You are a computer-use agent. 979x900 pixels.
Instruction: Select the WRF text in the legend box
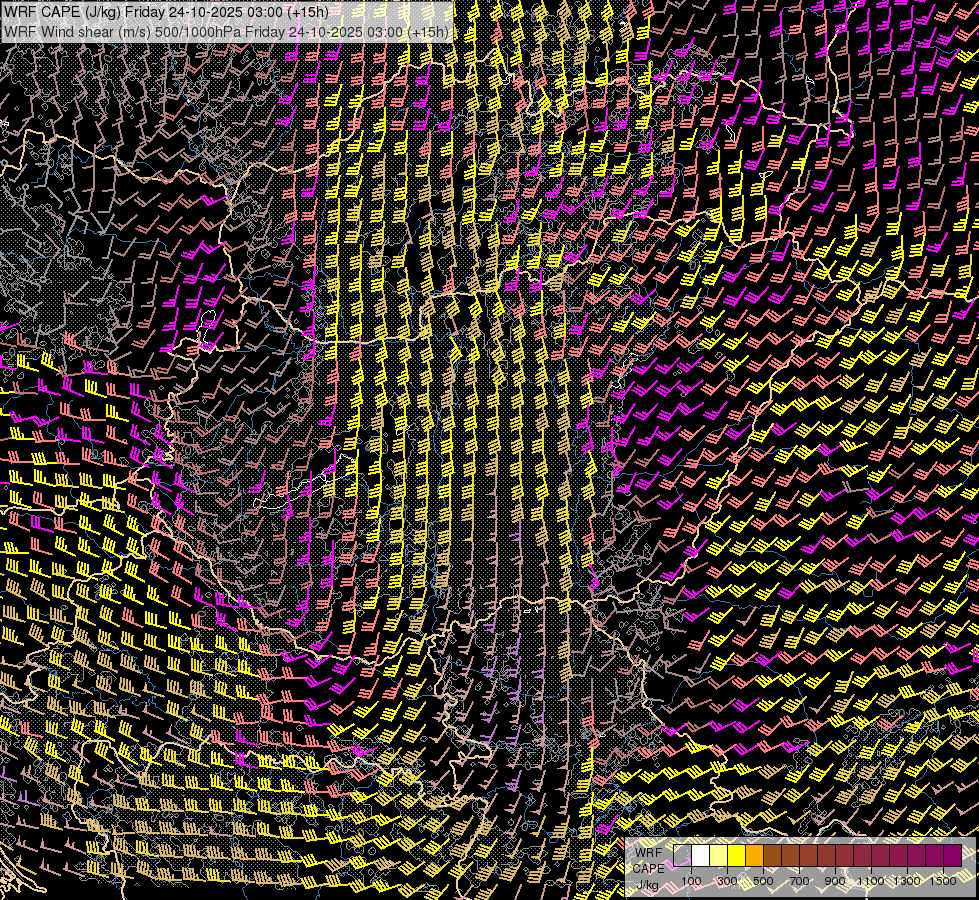(648, 852)
